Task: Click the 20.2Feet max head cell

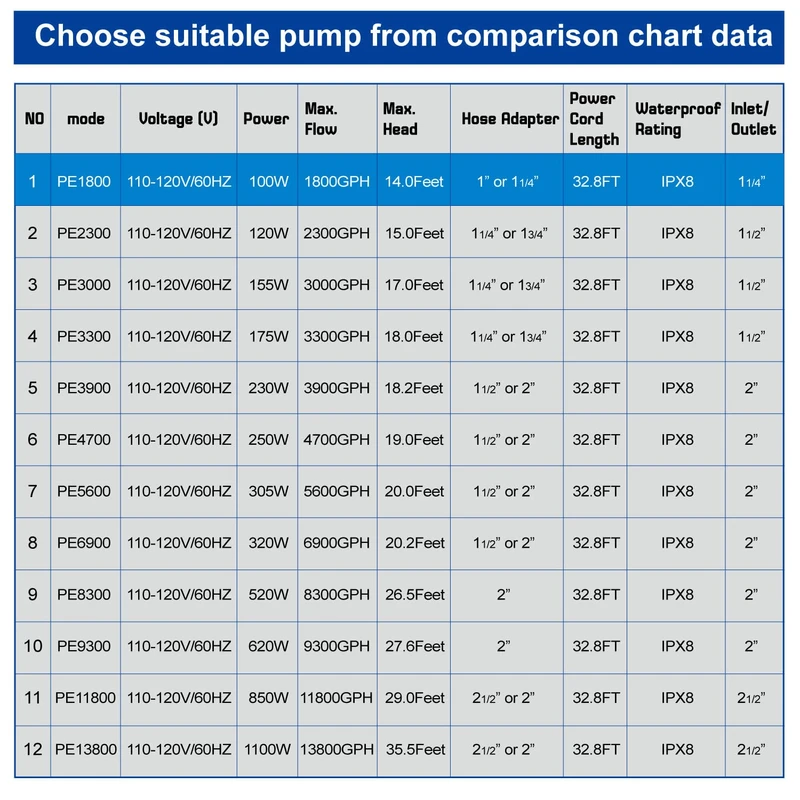Action: pos(414,542)
